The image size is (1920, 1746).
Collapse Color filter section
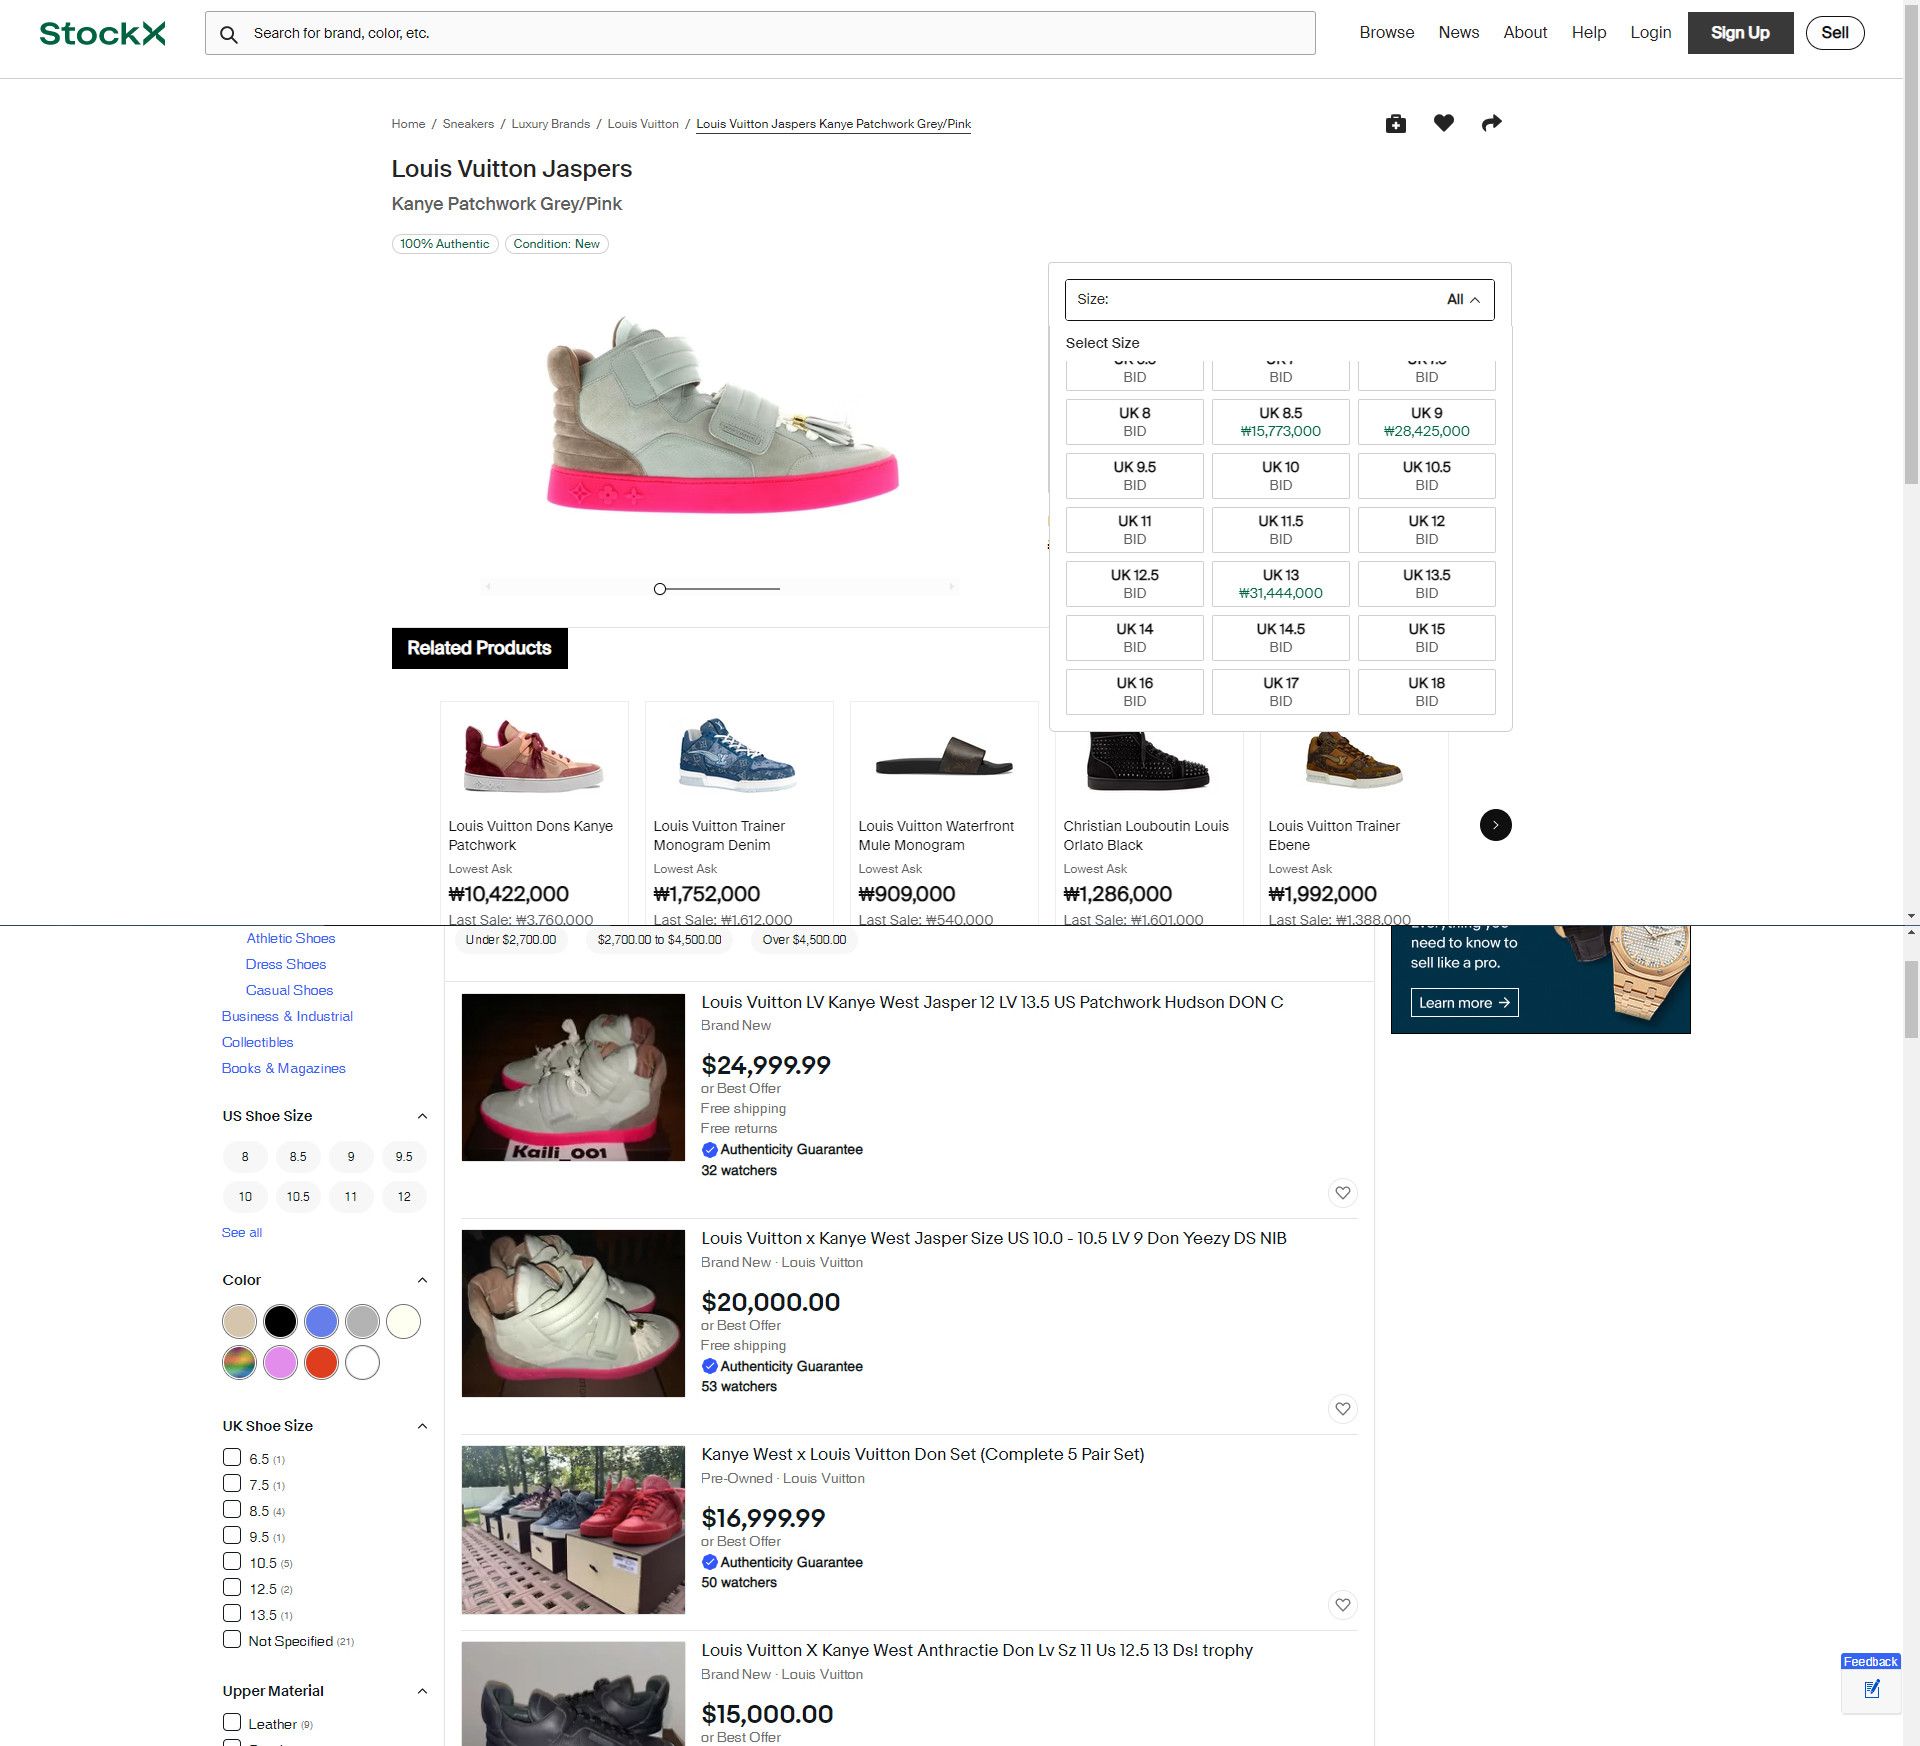point(422,1280)
